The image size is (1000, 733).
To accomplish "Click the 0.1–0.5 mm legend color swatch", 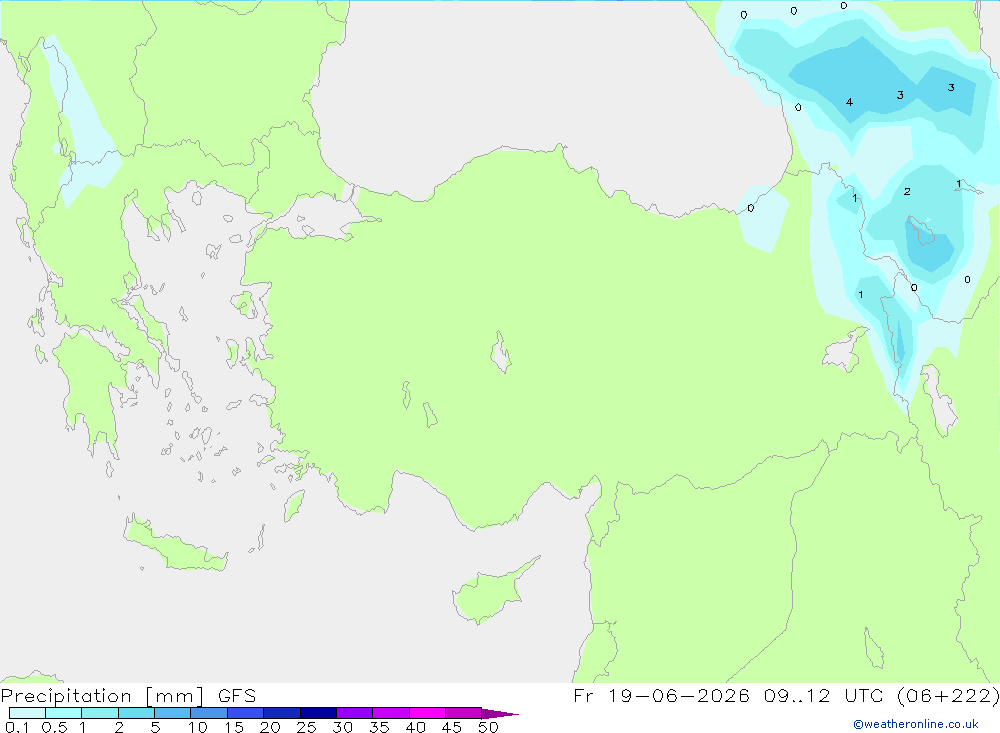I will (27, 713).
